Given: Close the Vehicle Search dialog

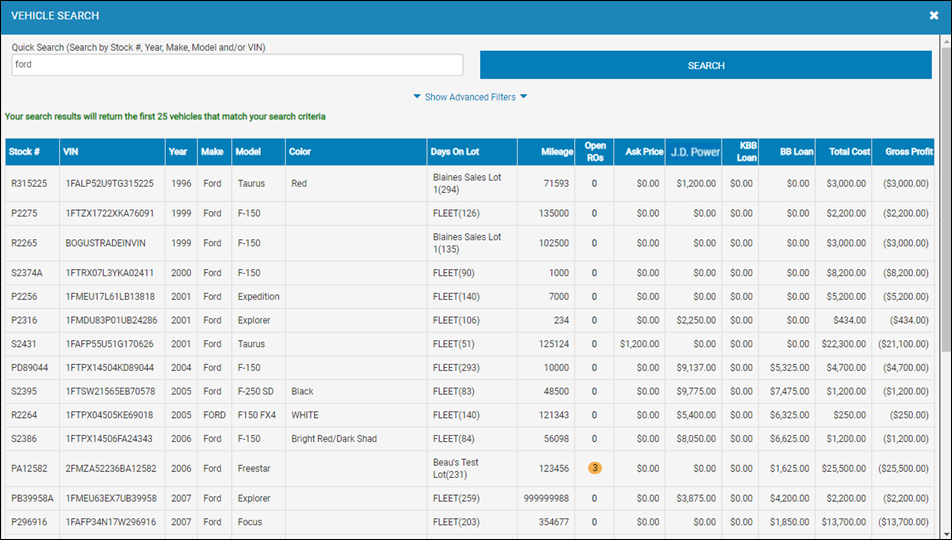Looking at the screenshot, I should tap(934, 16).
